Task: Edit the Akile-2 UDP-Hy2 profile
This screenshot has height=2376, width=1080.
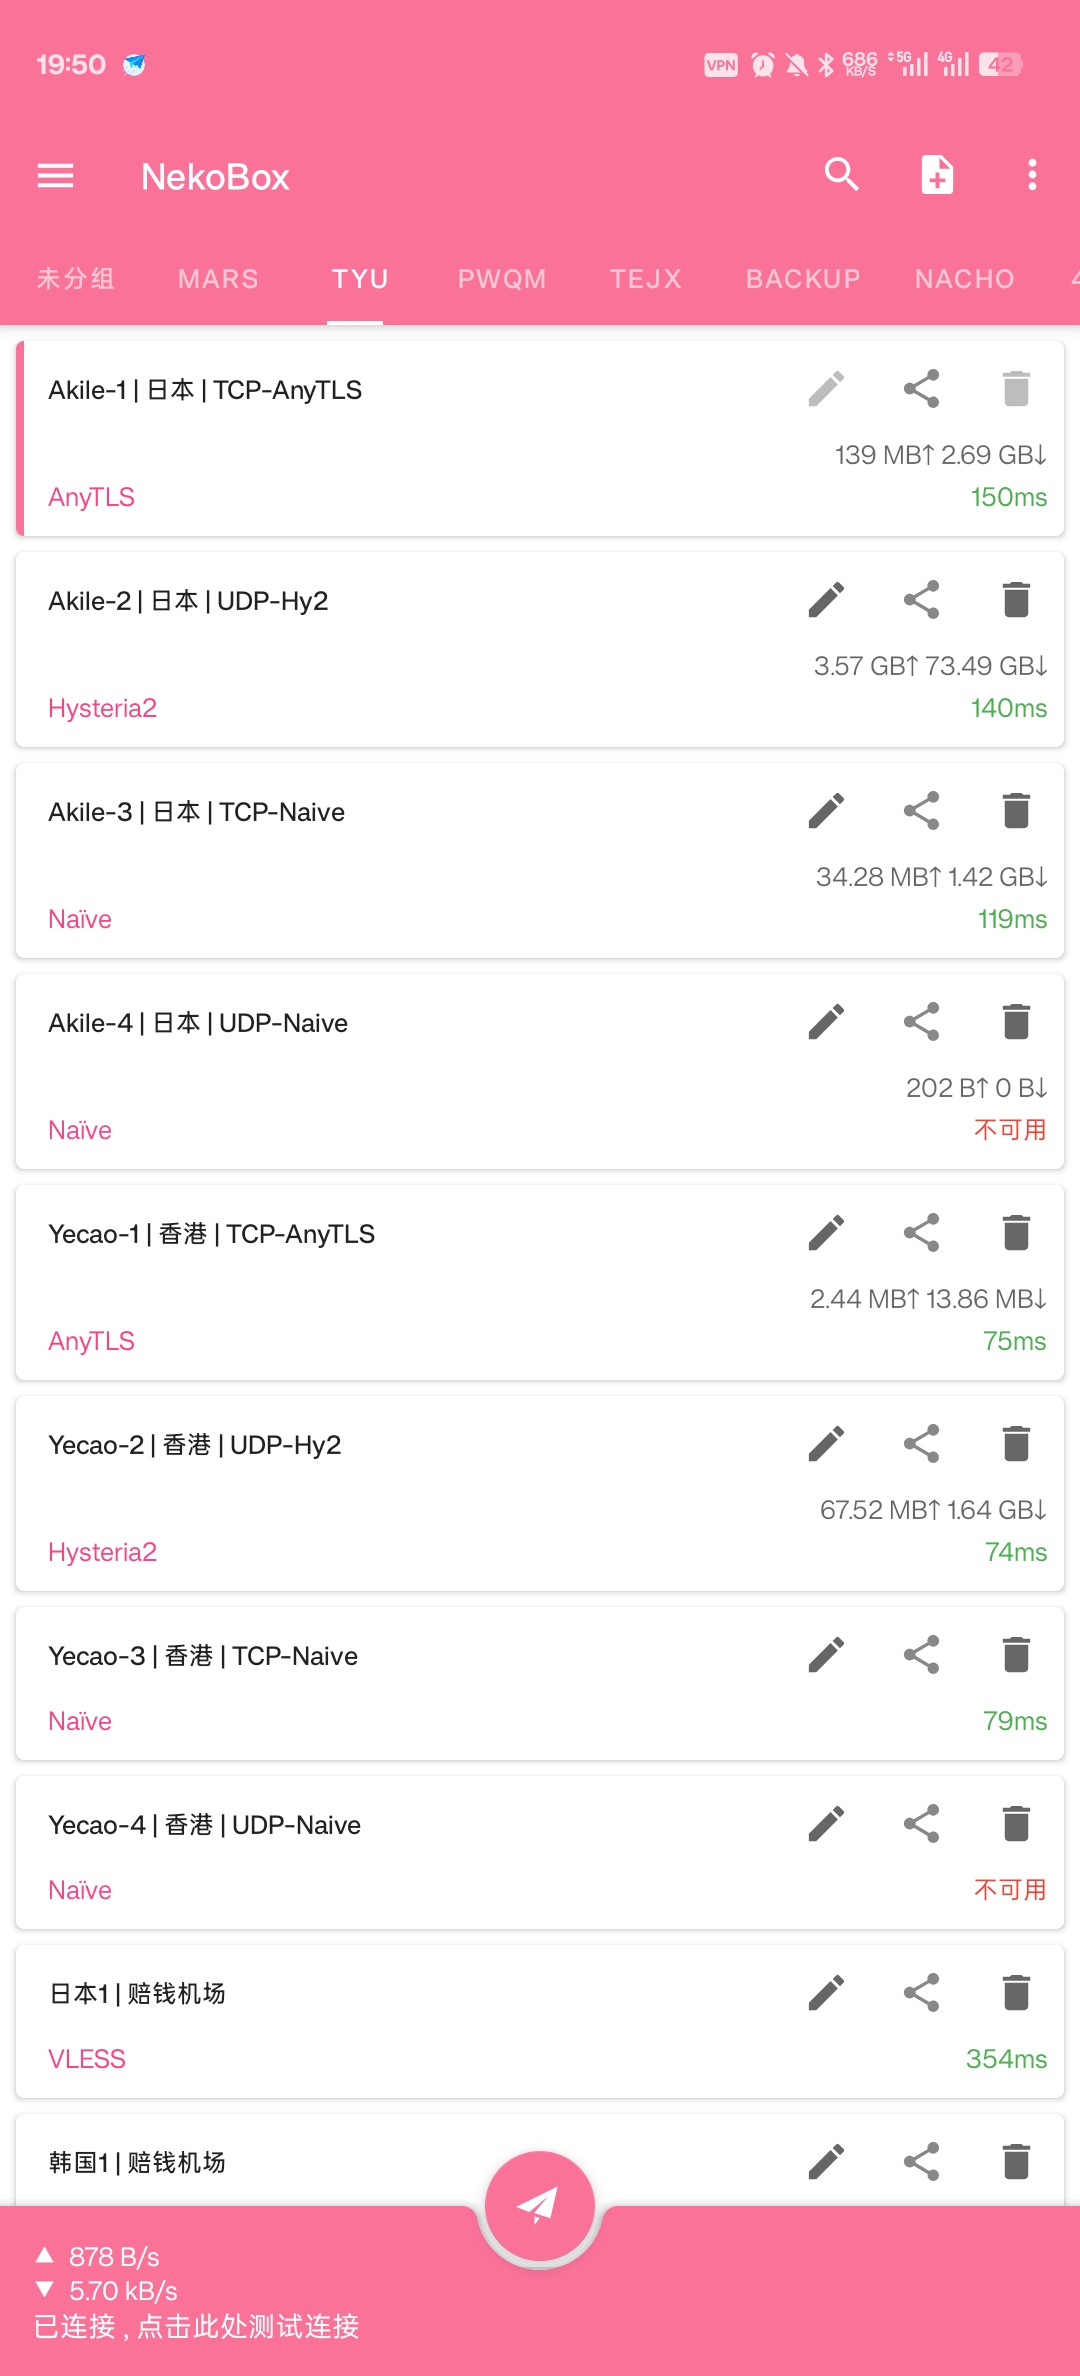Action: (x=826, y=600)
